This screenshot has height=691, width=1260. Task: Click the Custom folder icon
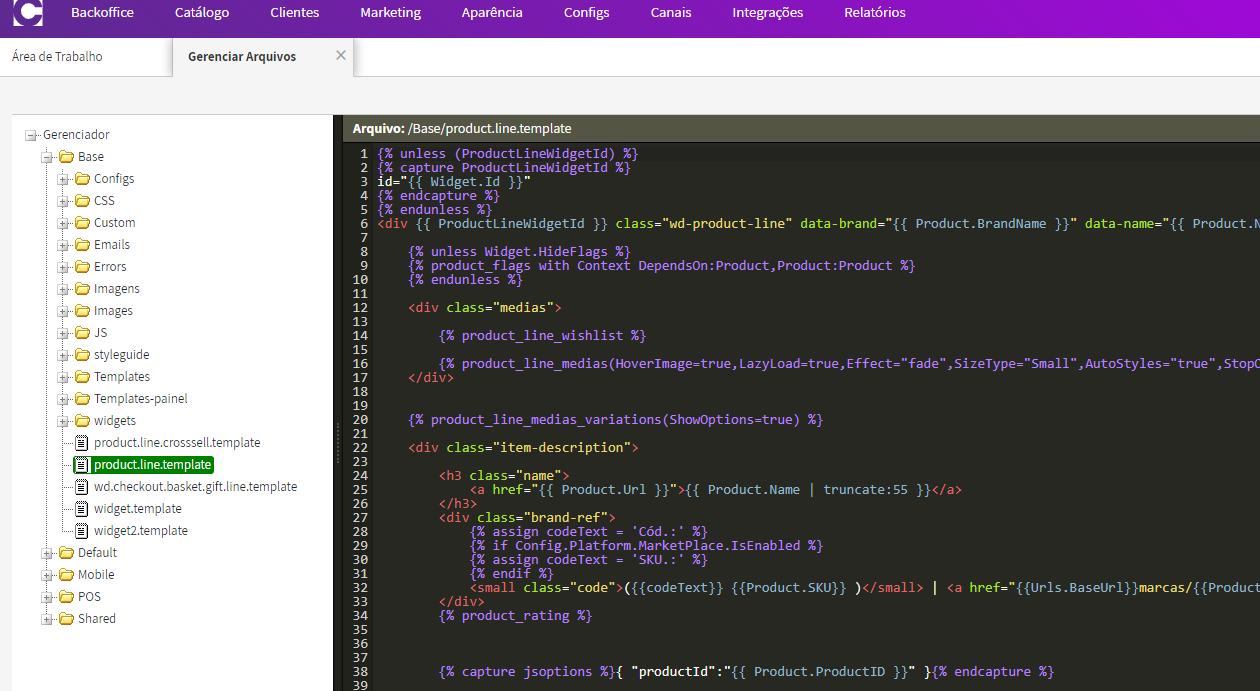click(82, 223)
